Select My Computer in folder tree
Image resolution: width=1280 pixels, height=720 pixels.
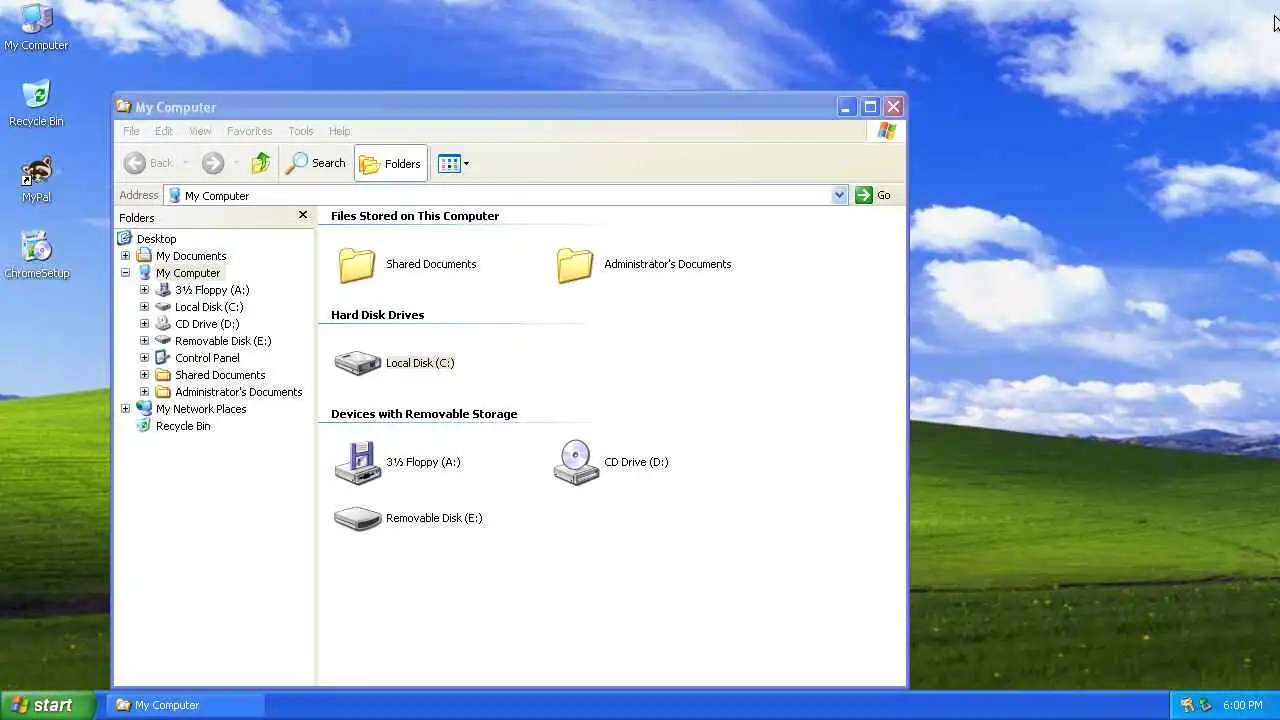click(x=188, y=273)
